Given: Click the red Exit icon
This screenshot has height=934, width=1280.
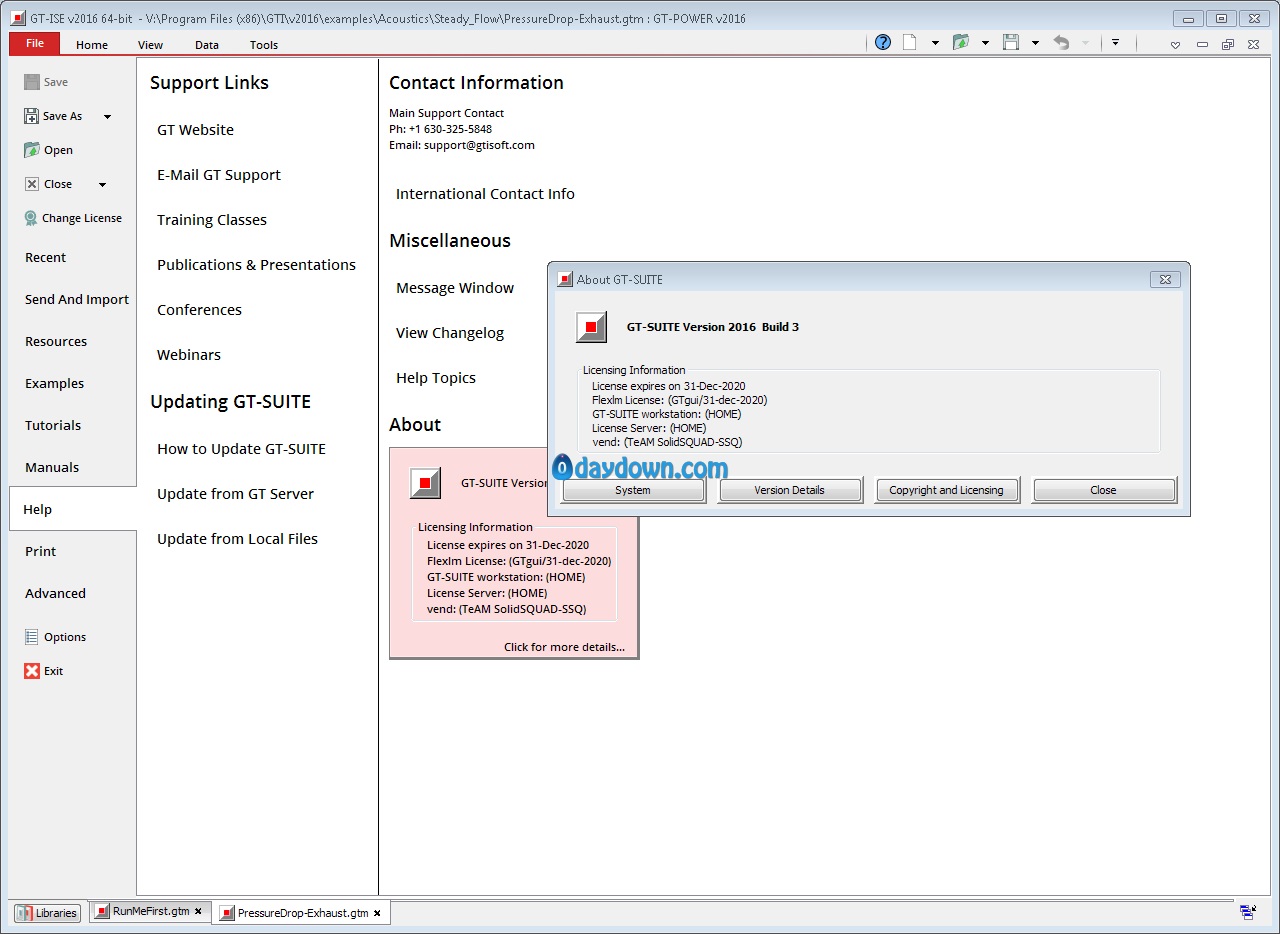Looking at the screenshot, I should click(x=32, y=671).
